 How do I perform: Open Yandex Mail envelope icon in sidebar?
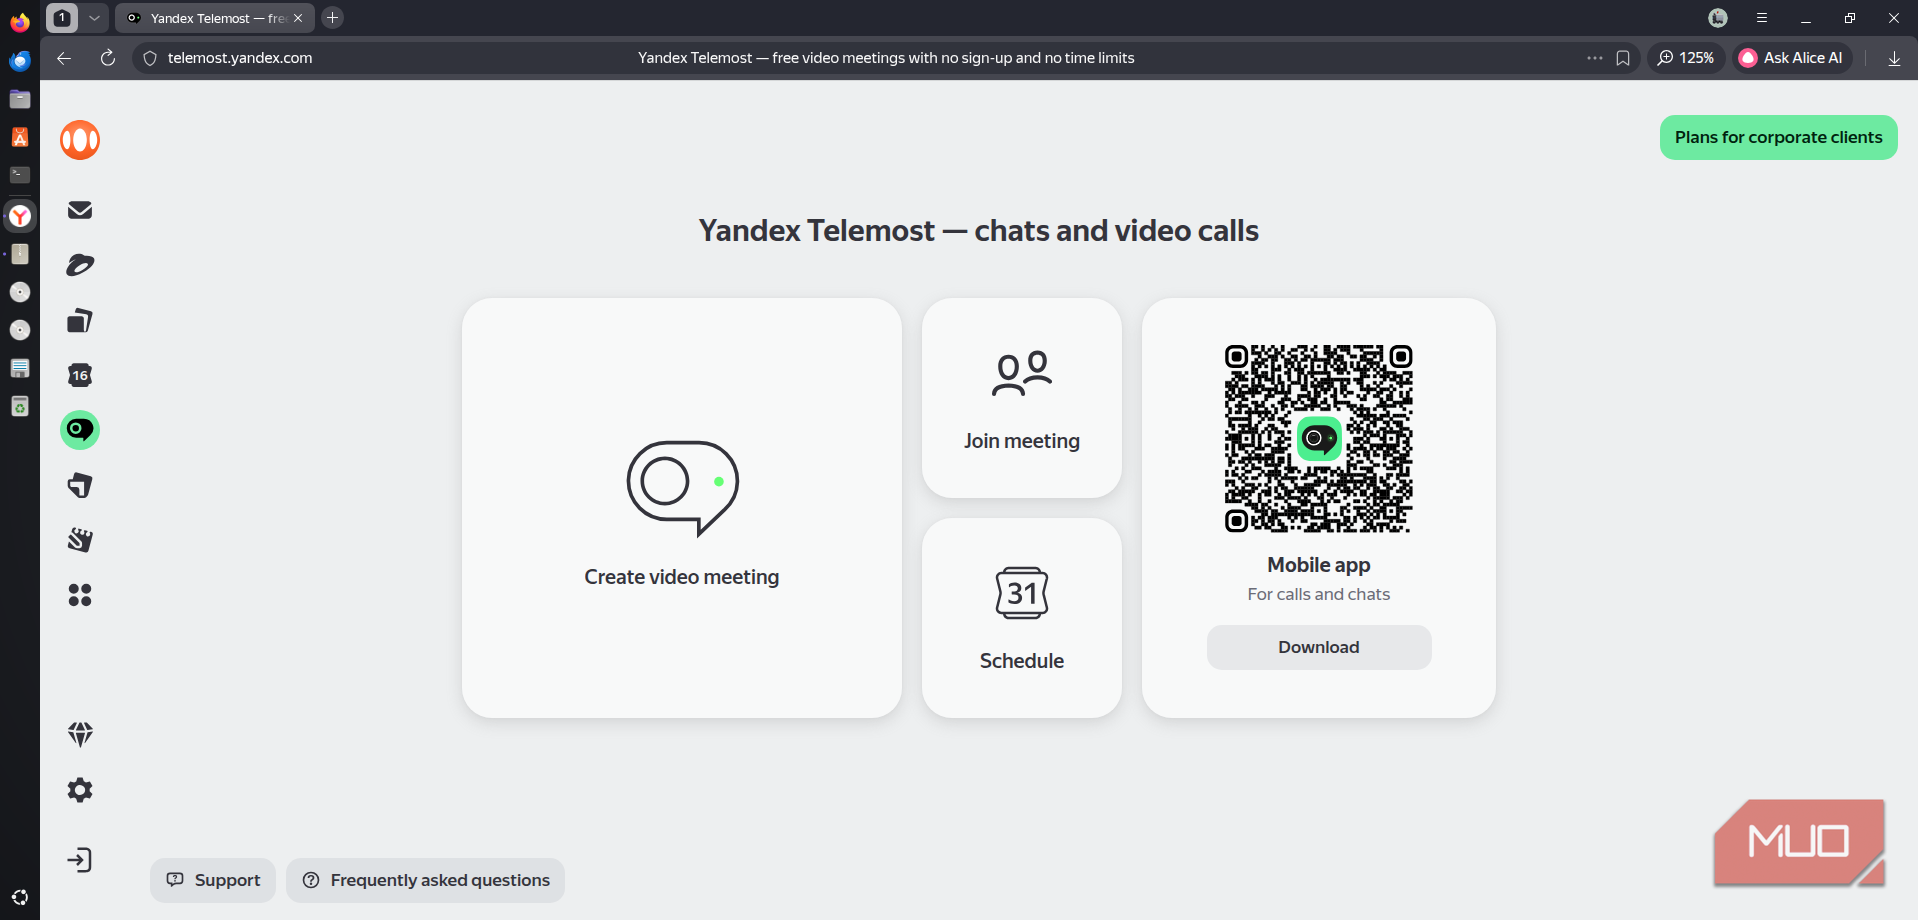[x=80, y=210]
